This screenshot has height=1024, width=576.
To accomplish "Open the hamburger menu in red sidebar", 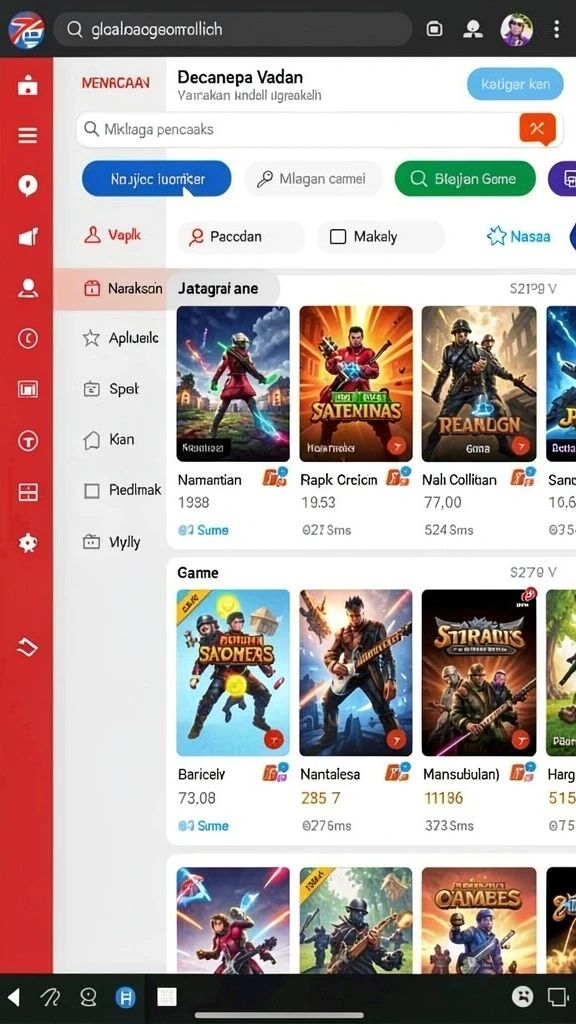I will (27, 136).
